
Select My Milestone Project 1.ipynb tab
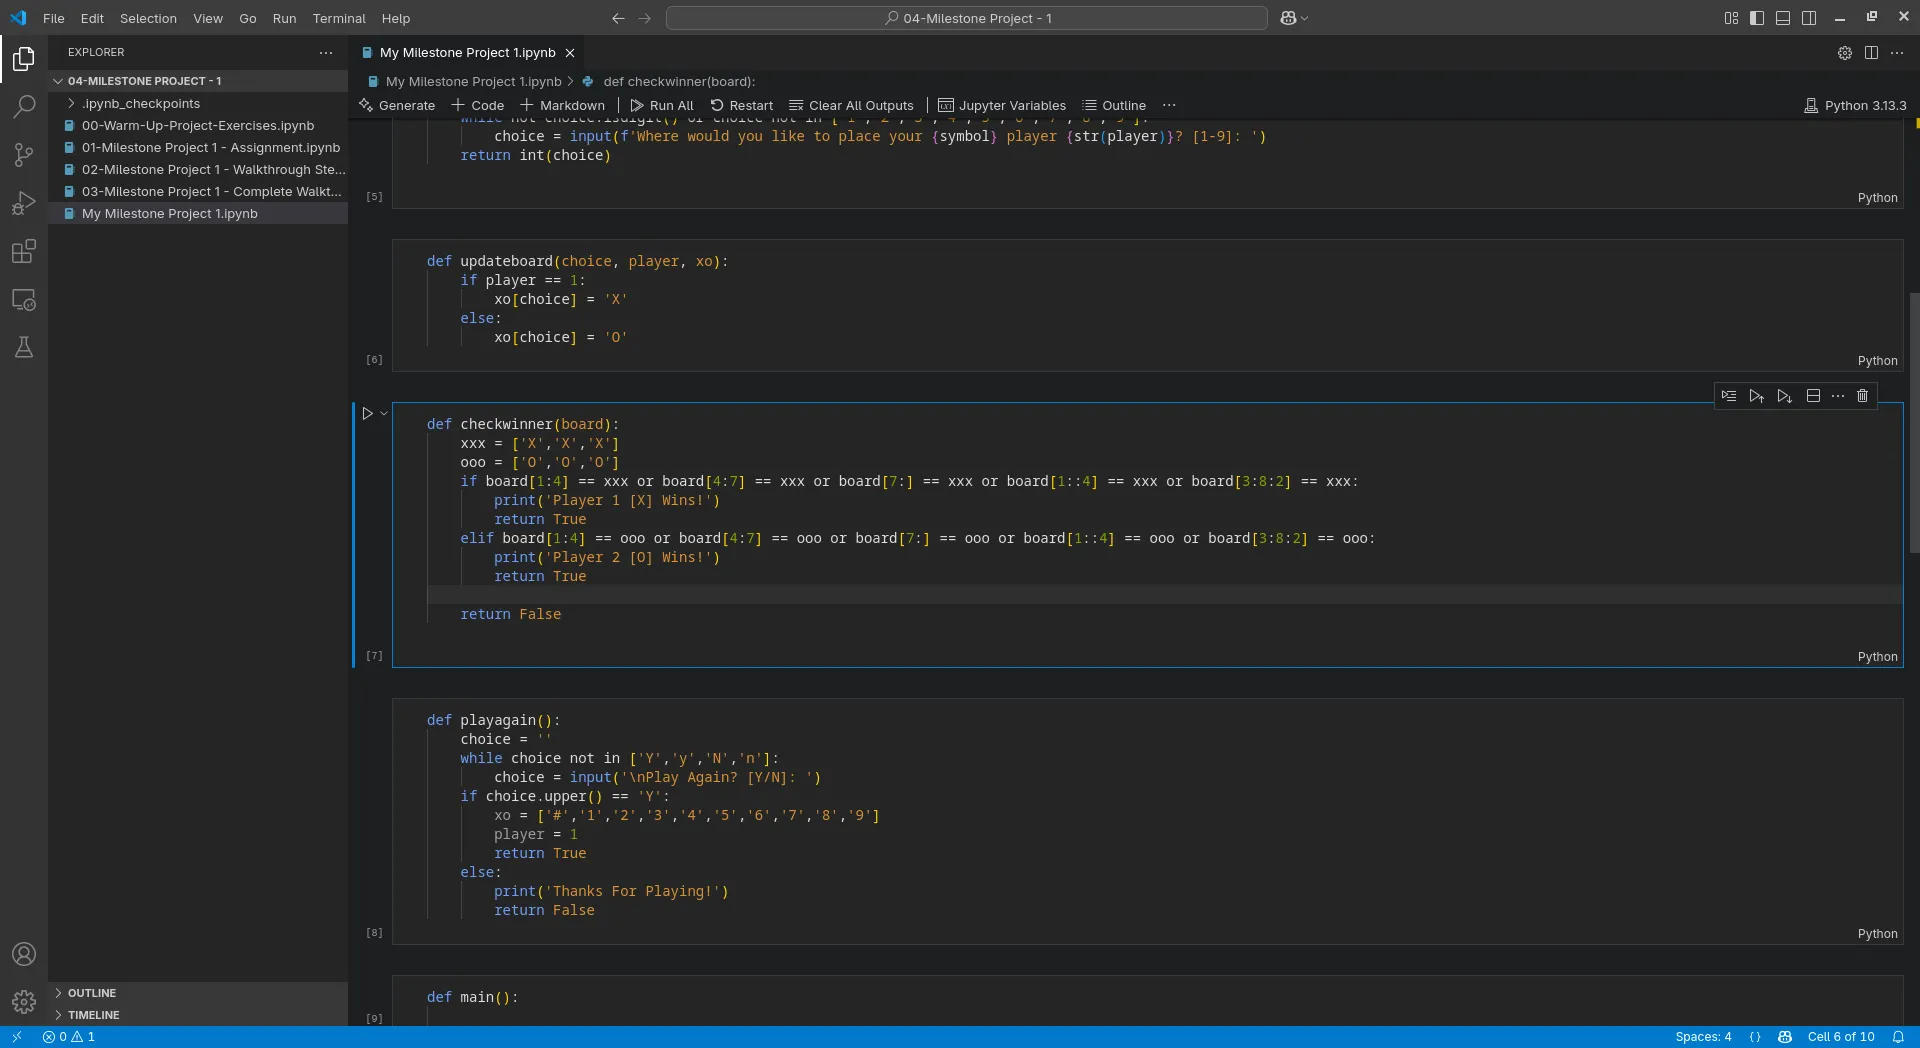tap(467, 53)
